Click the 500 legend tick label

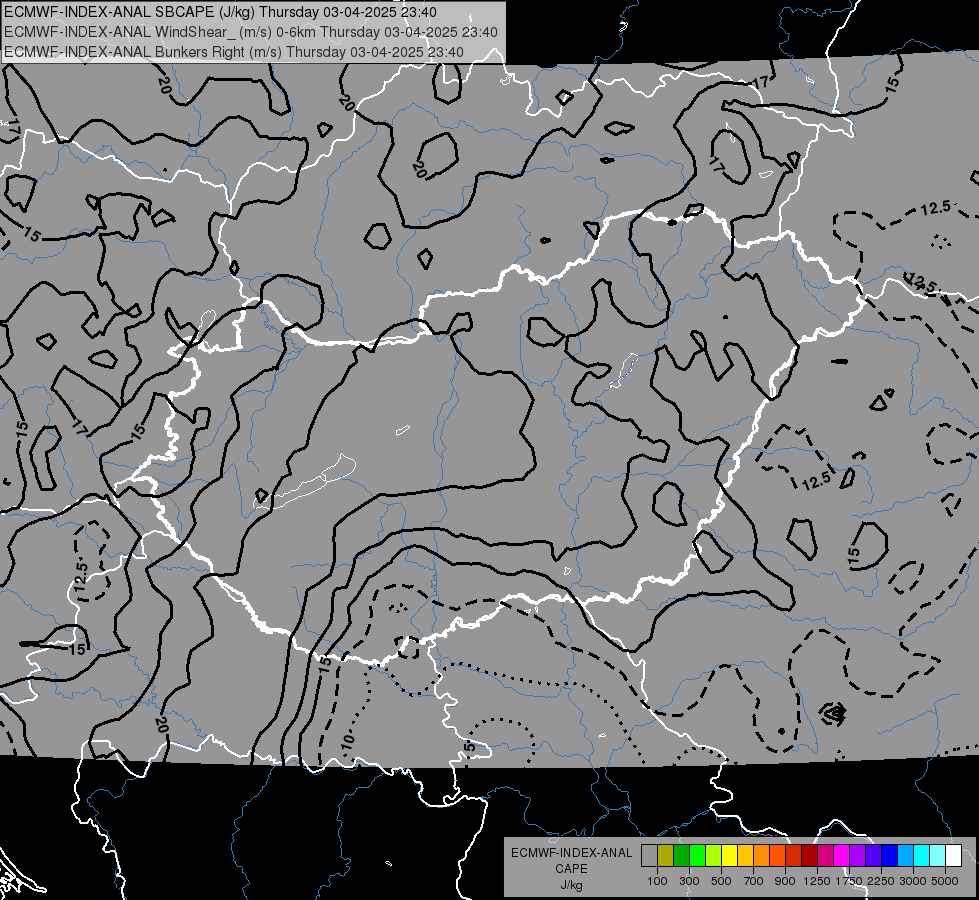721,881
